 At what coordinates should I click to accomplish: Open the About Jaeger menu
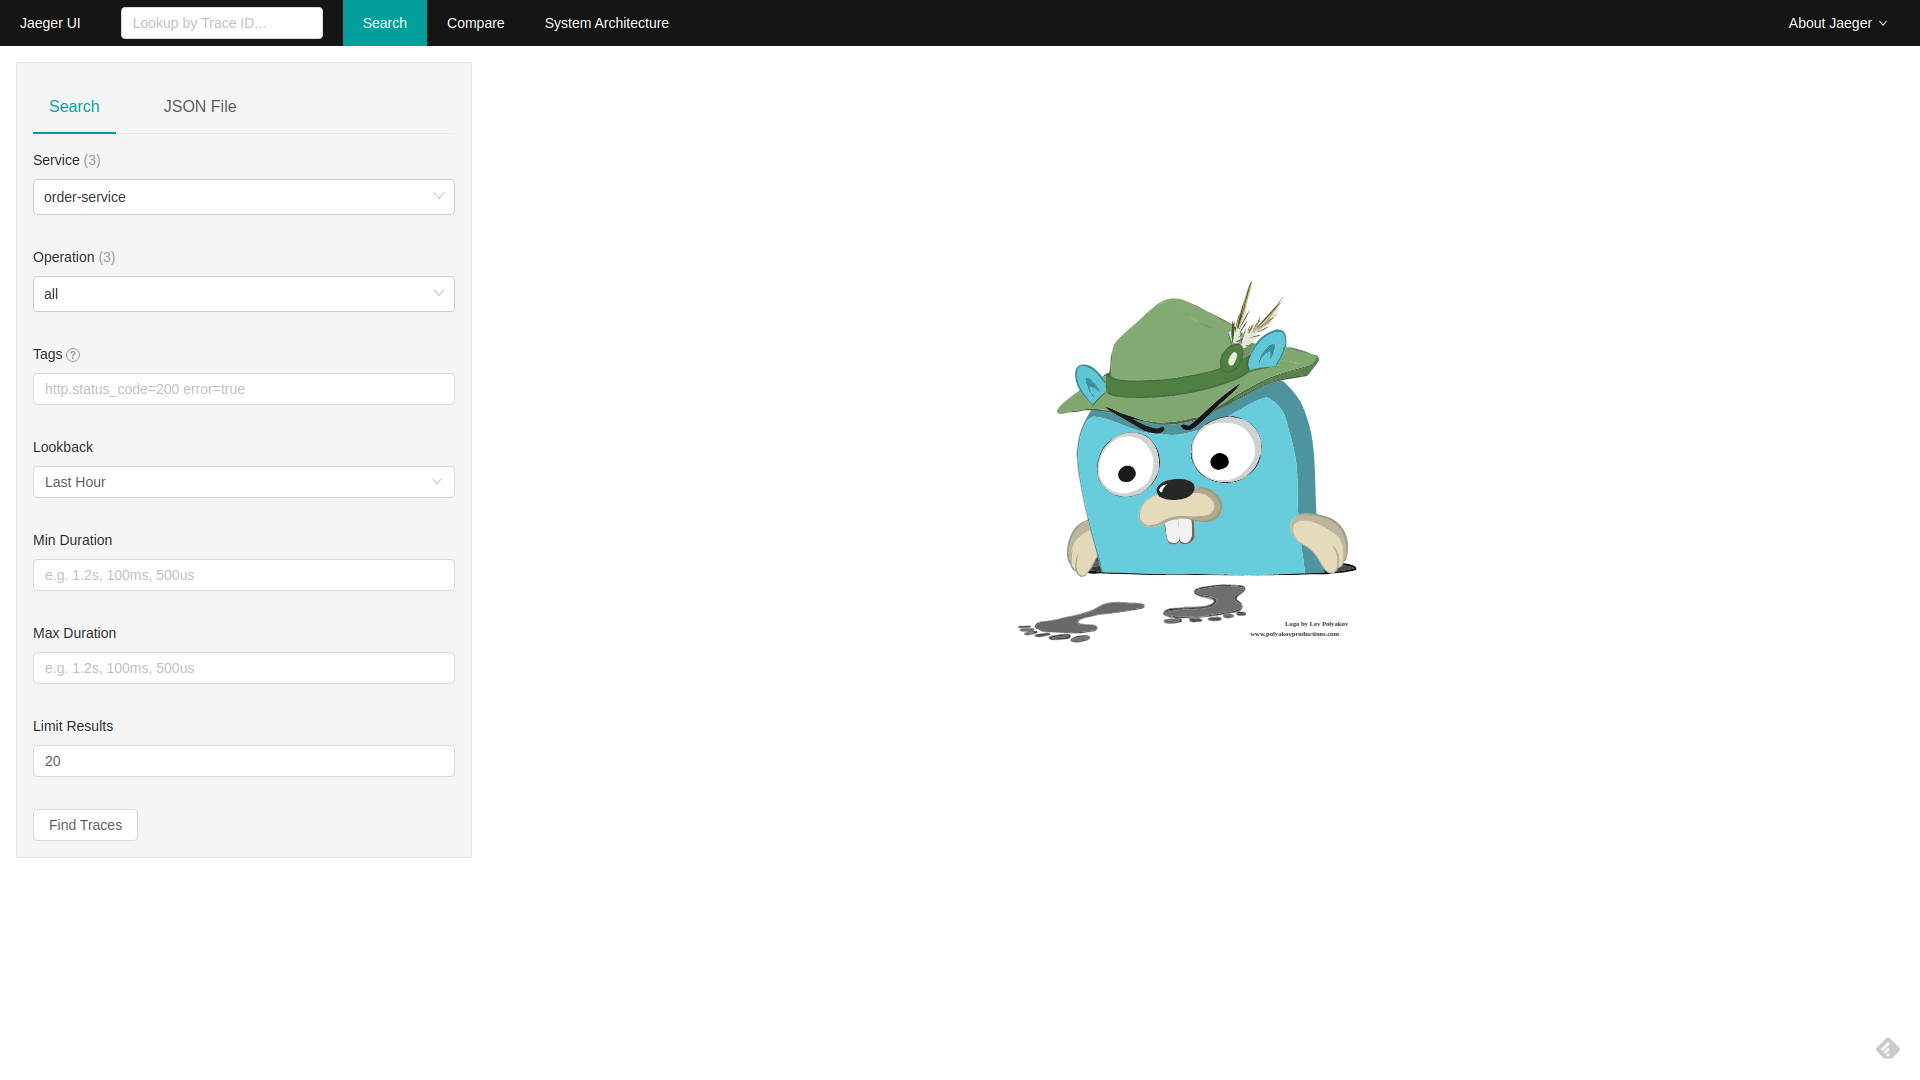pos(1830,23)
